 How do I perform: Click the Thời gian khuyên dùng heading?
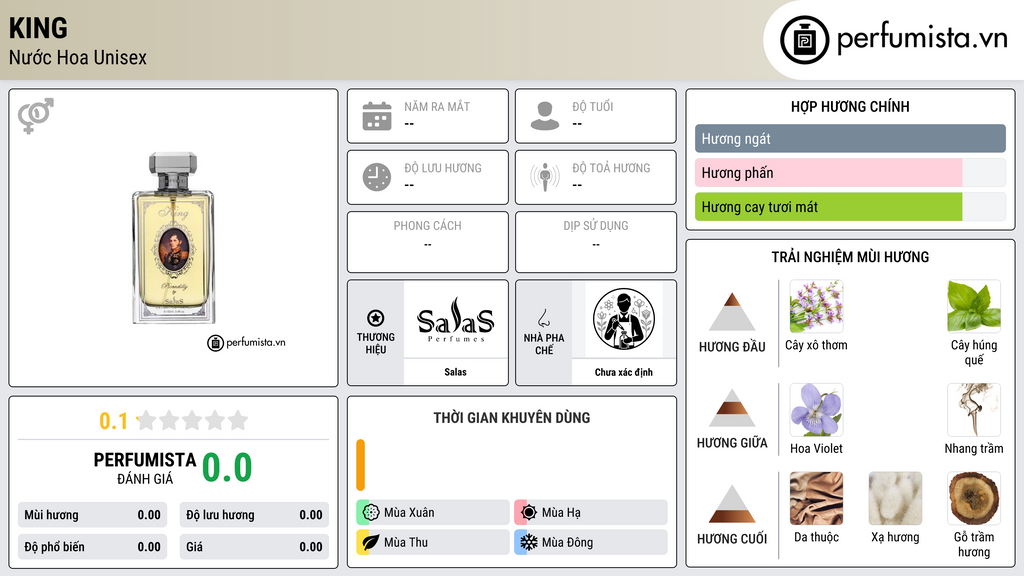coord(511,417)
